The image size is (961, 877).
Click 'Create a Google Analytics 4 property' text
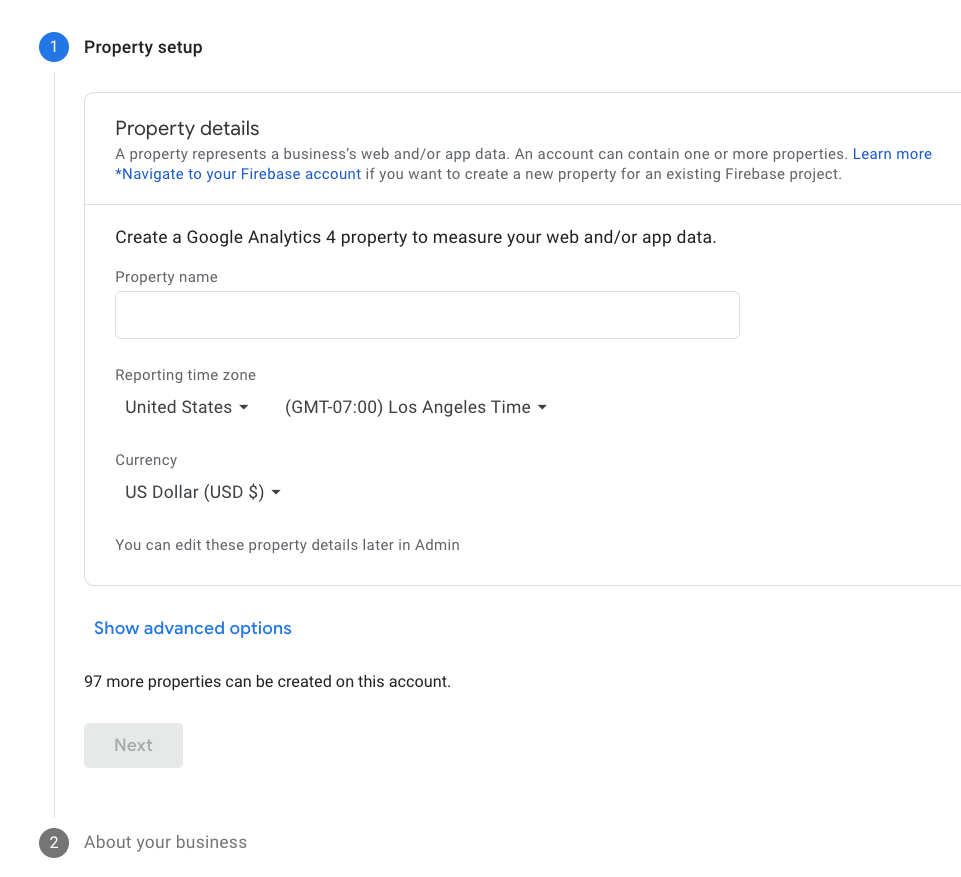coord(416,237)
